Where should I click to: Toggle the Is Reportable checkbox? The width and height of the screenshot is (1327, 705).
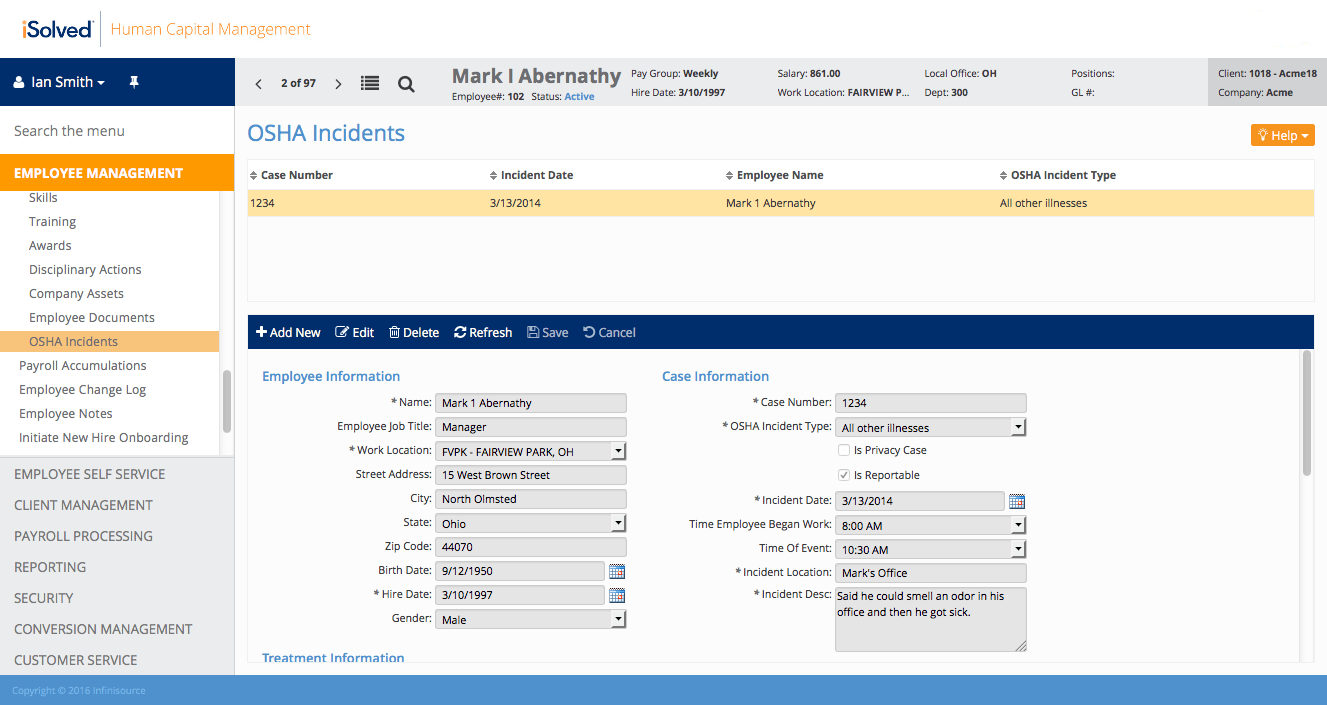[844, 475]
